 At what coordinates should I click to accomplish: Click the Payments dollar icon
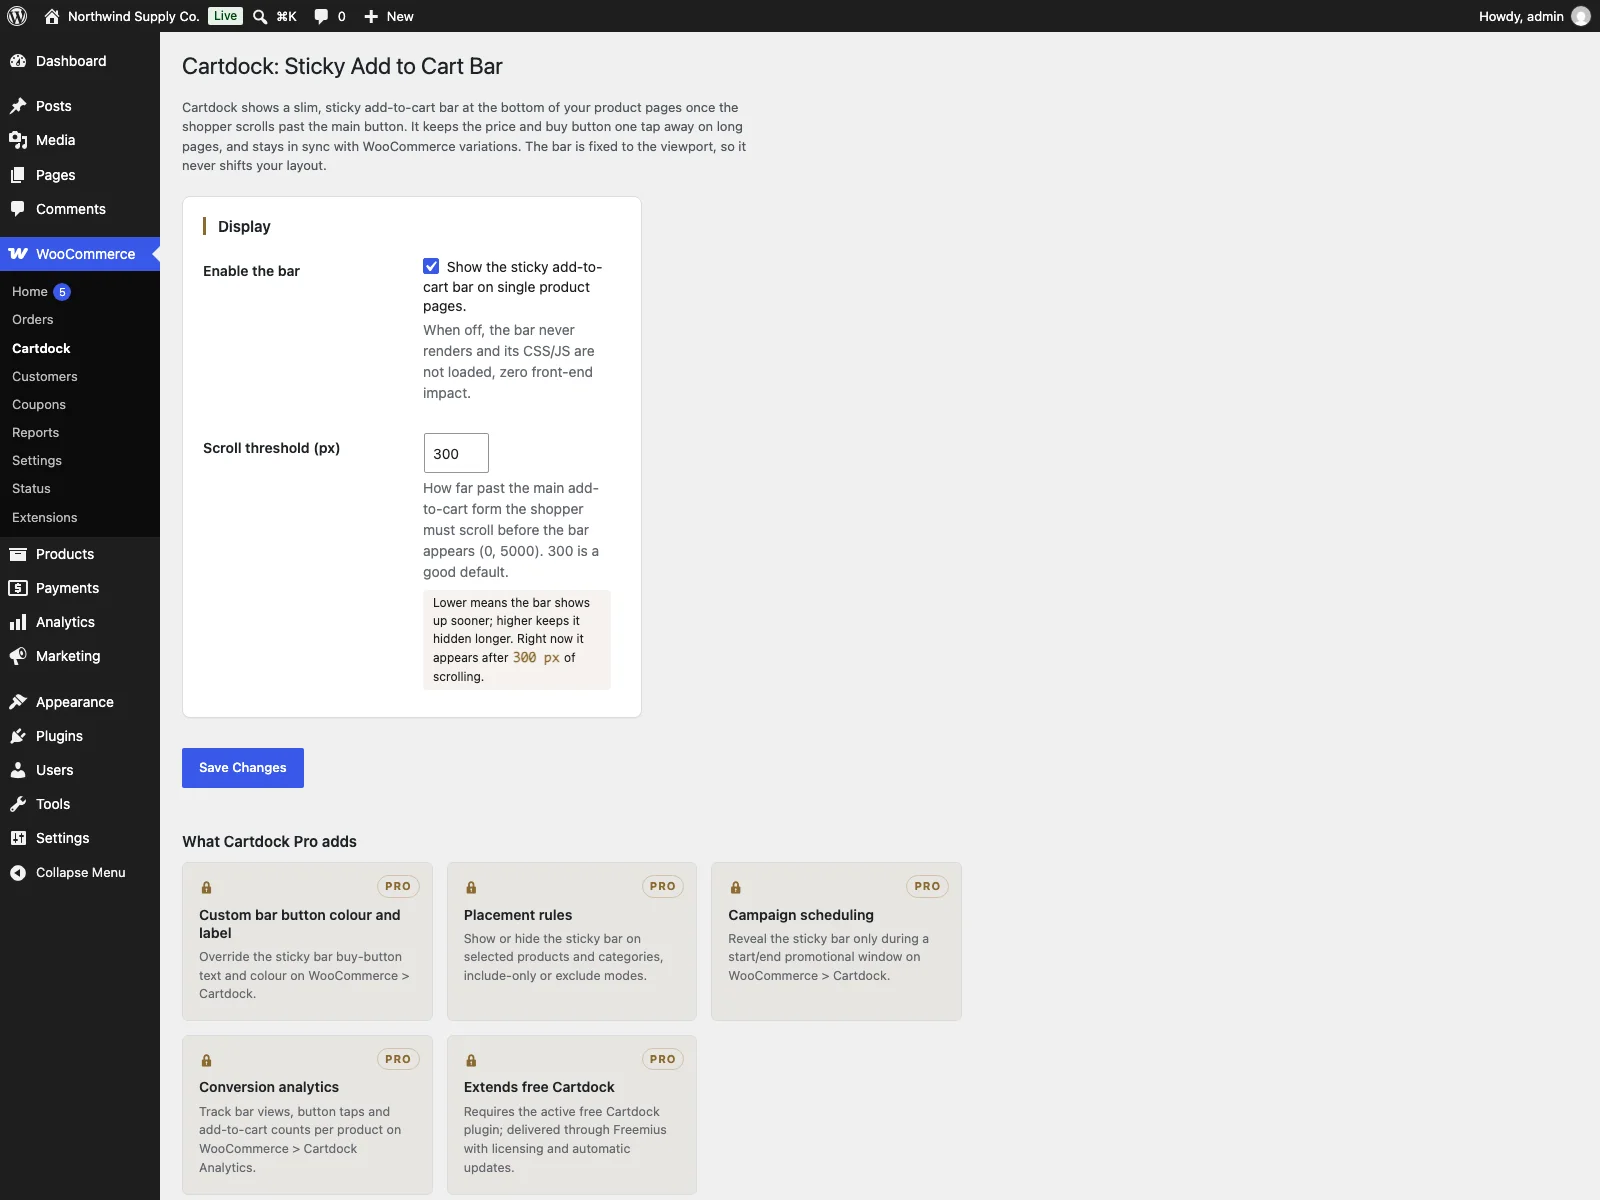tap(18, 588)
